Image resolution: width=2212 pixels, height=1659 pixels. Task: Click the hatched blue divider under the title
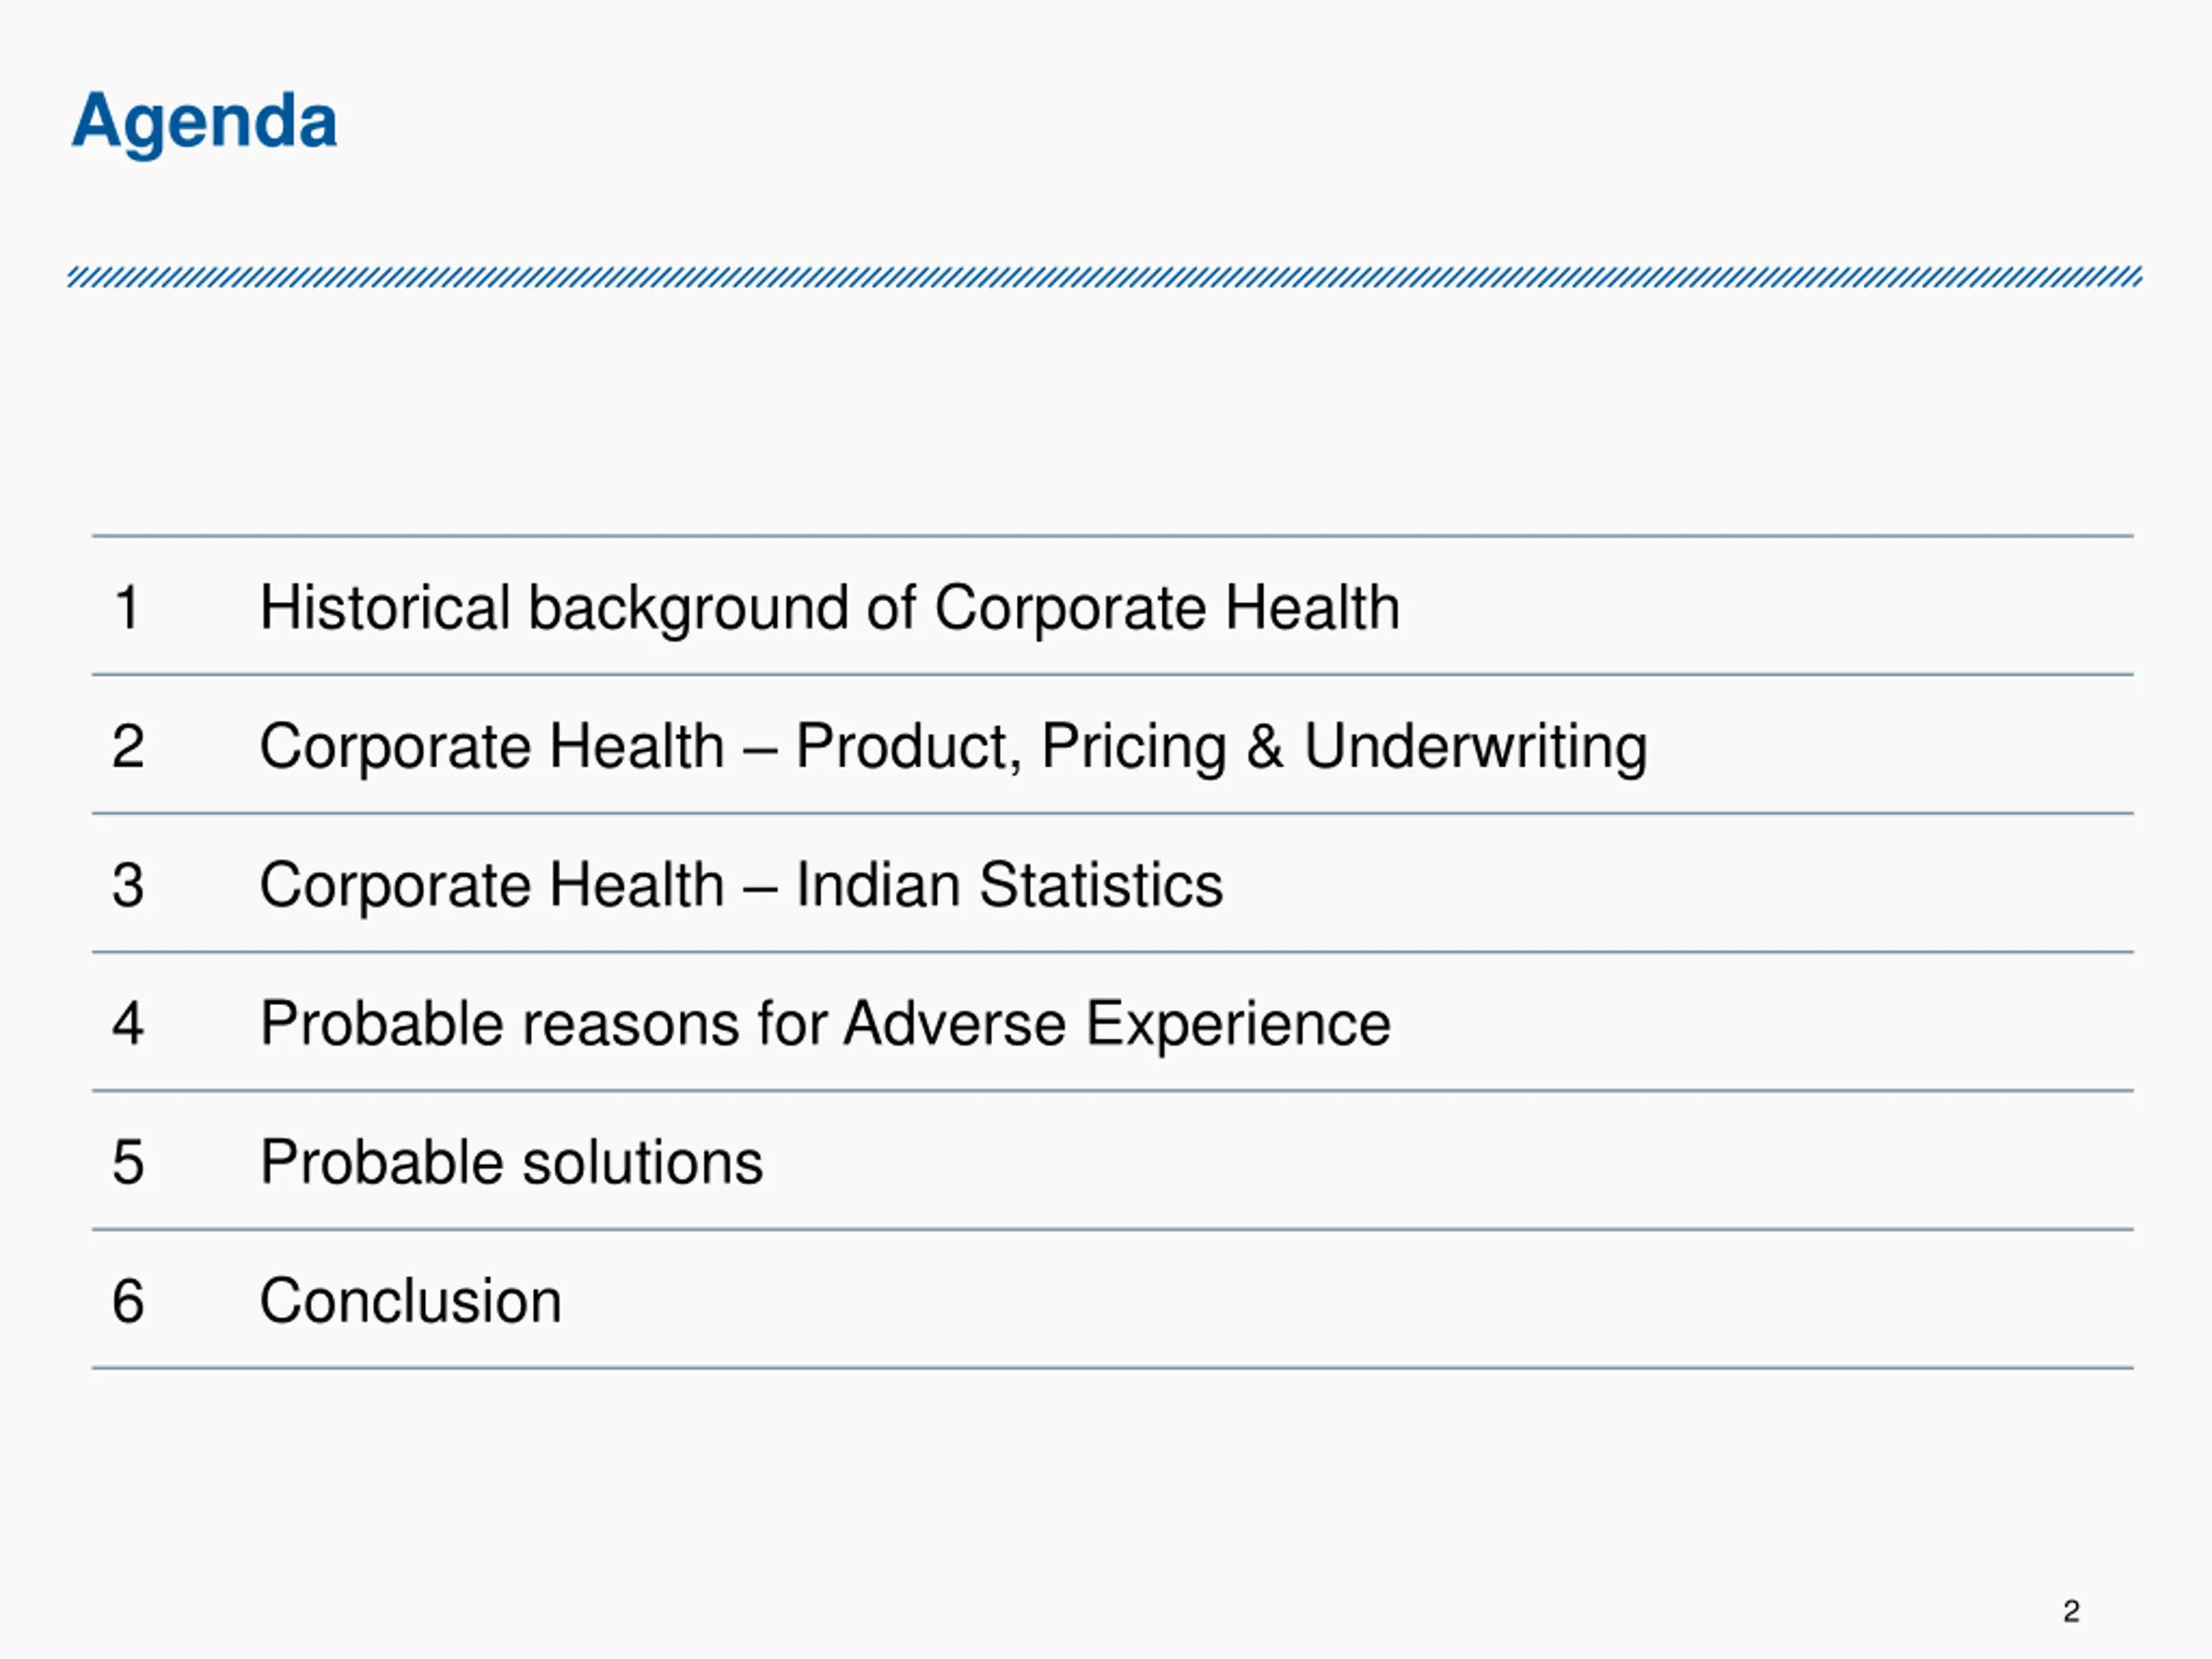1104,277
